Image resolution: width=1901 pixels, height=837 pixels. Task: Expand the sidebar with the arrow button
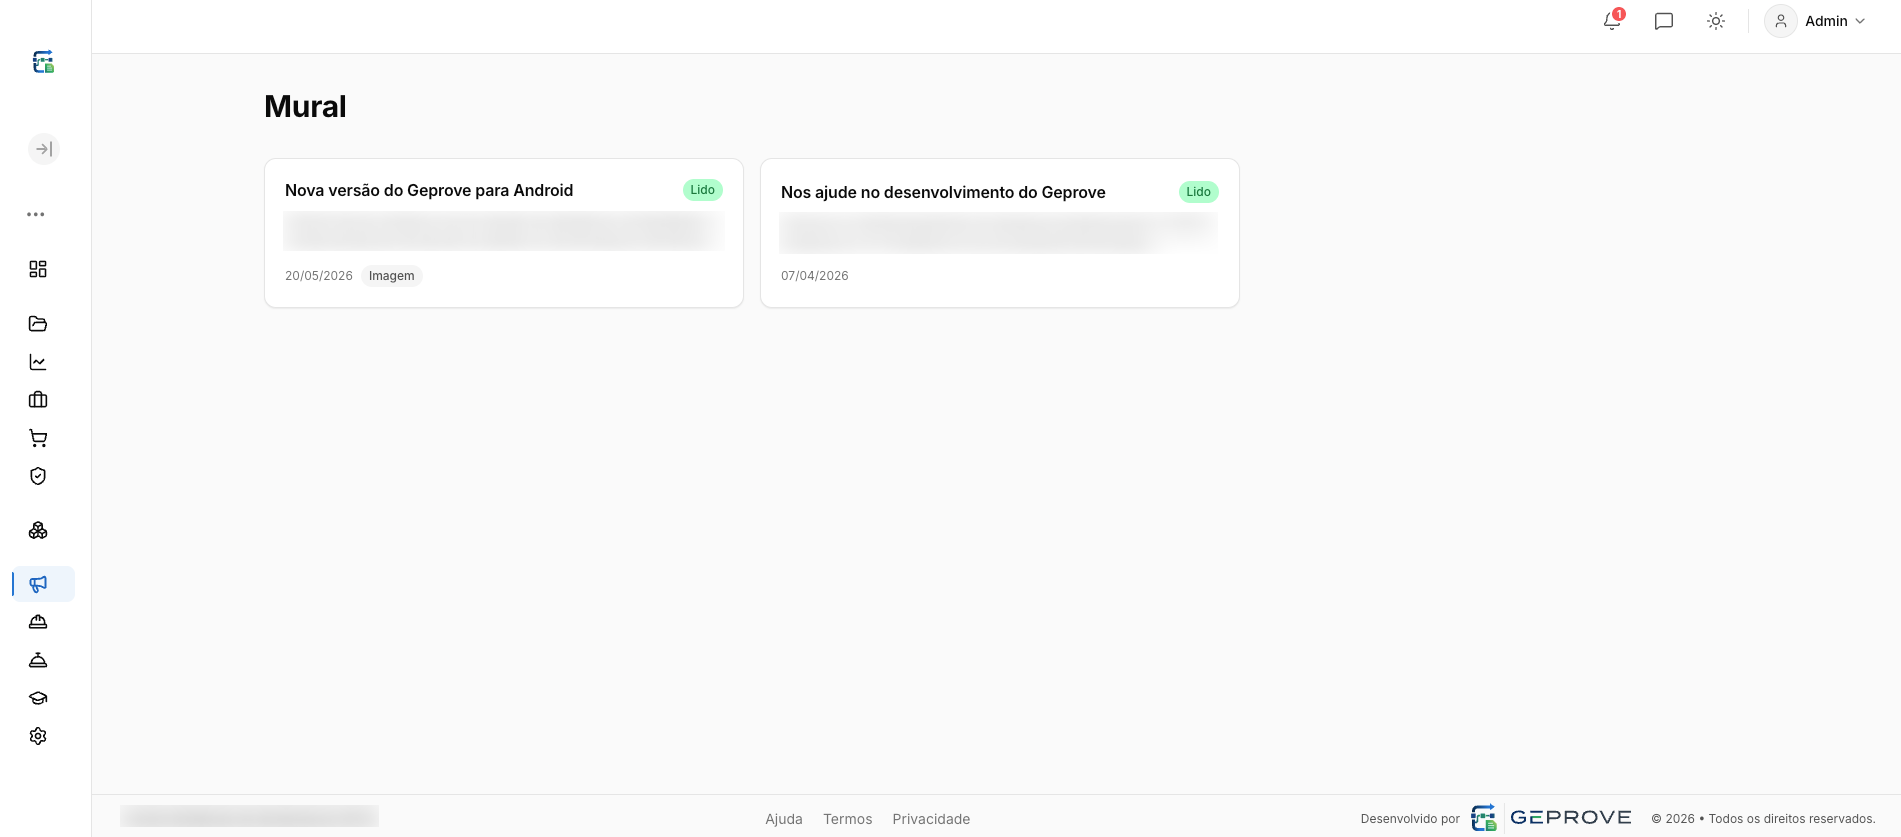pos(44,149)
